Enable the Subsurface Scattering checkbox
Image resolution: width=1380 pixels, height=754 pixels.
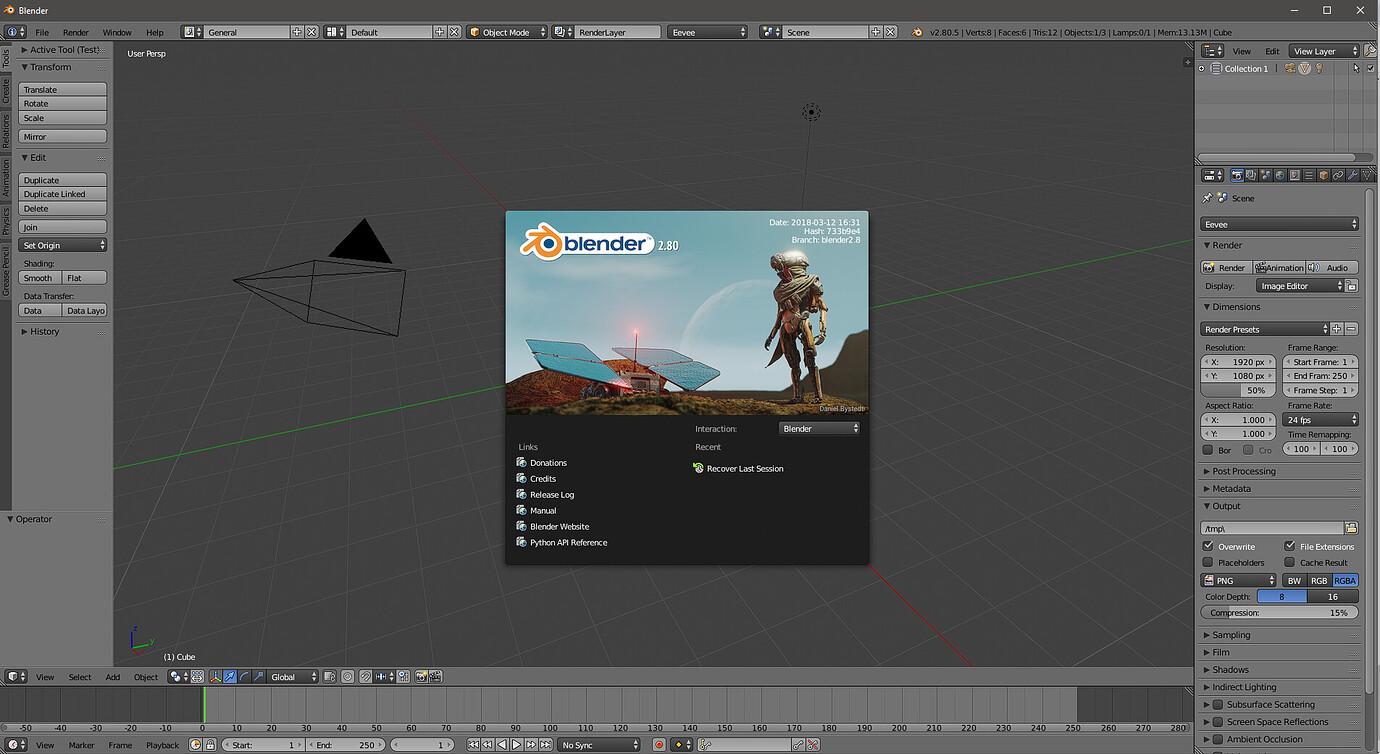click(x=1218, y=704)
